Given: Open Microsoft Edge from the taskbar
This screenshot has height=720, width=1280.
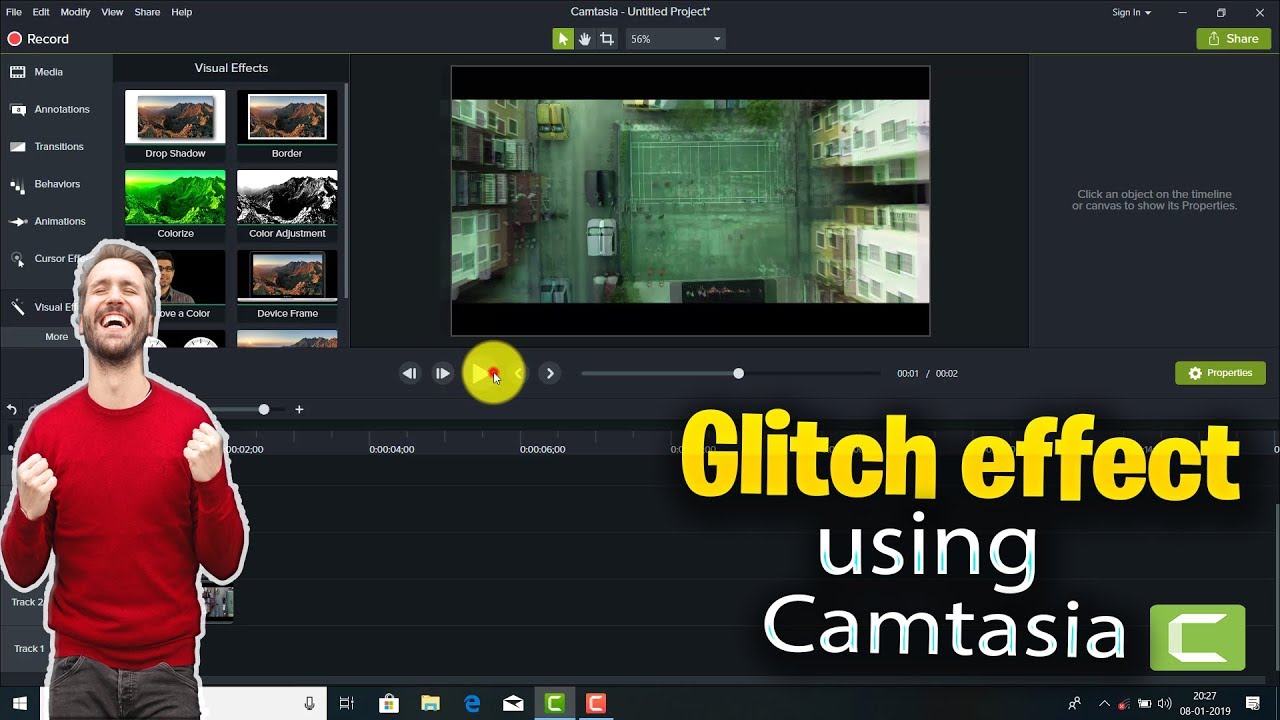Looking at the screenshot, I should 472,704.
